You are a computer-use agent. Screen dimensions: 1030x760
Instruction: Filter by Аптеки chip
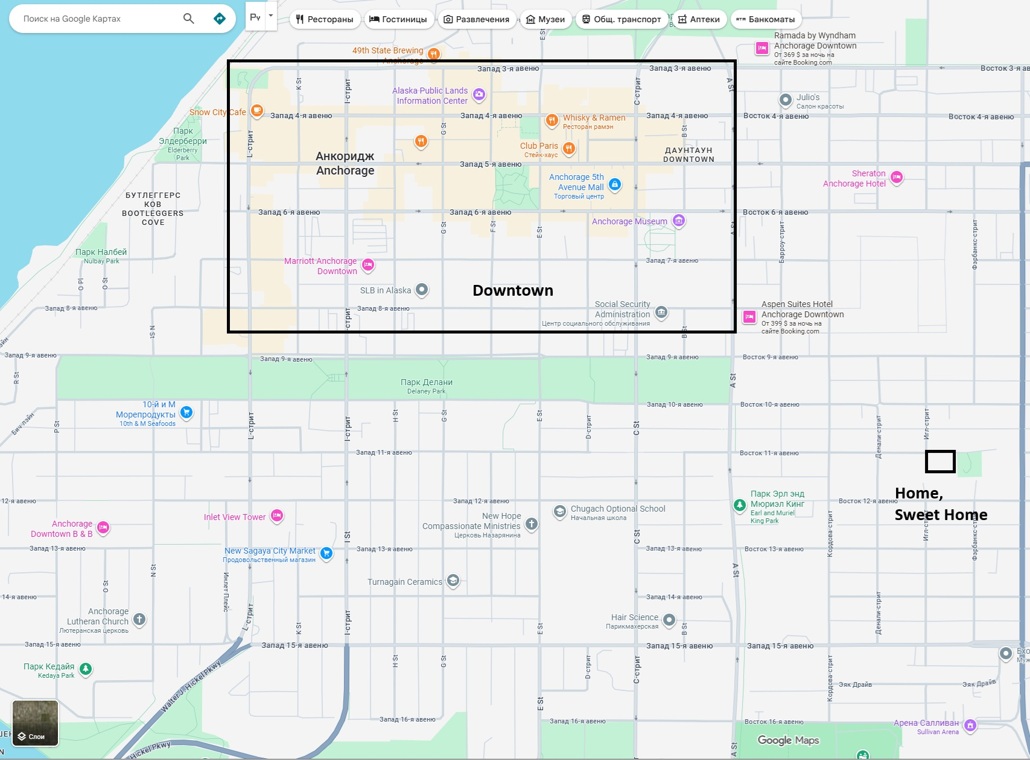pos(699,19)
